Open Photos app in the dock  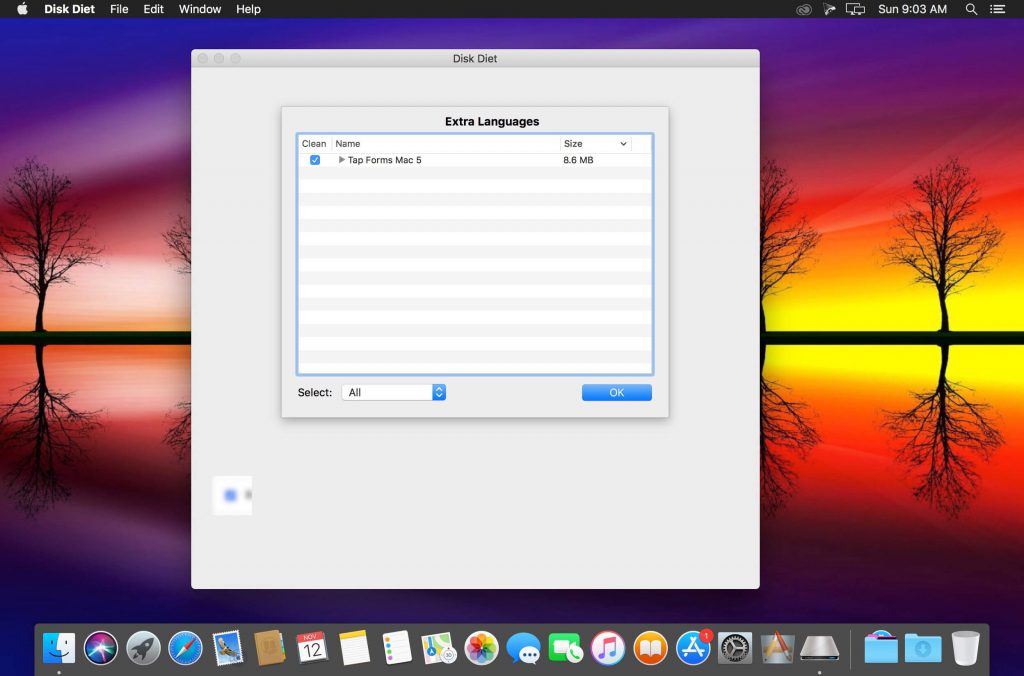click(481, 648)
